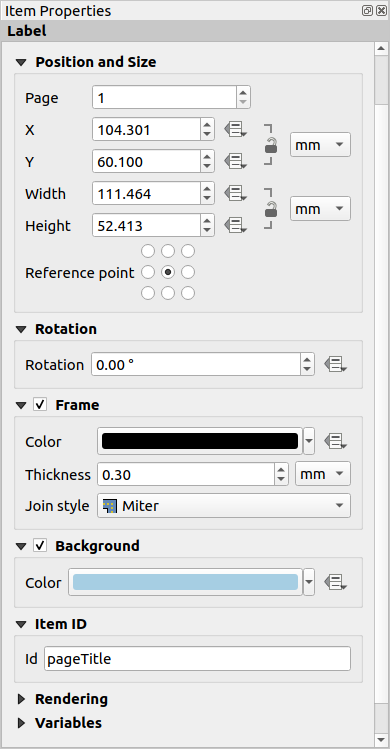Screen dimensions: 390x749
Task: Increase the Width with up arrow
Action: point(207,188)
